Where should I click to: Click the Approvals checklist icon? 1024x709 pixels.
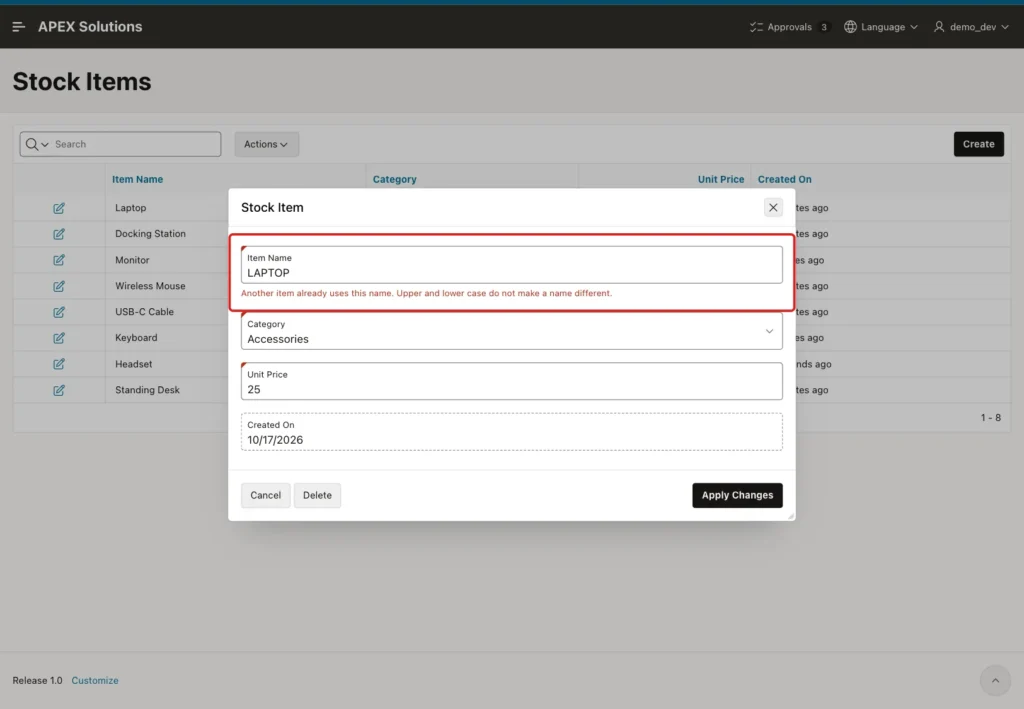pyautogui.click(x=756, y=27)
